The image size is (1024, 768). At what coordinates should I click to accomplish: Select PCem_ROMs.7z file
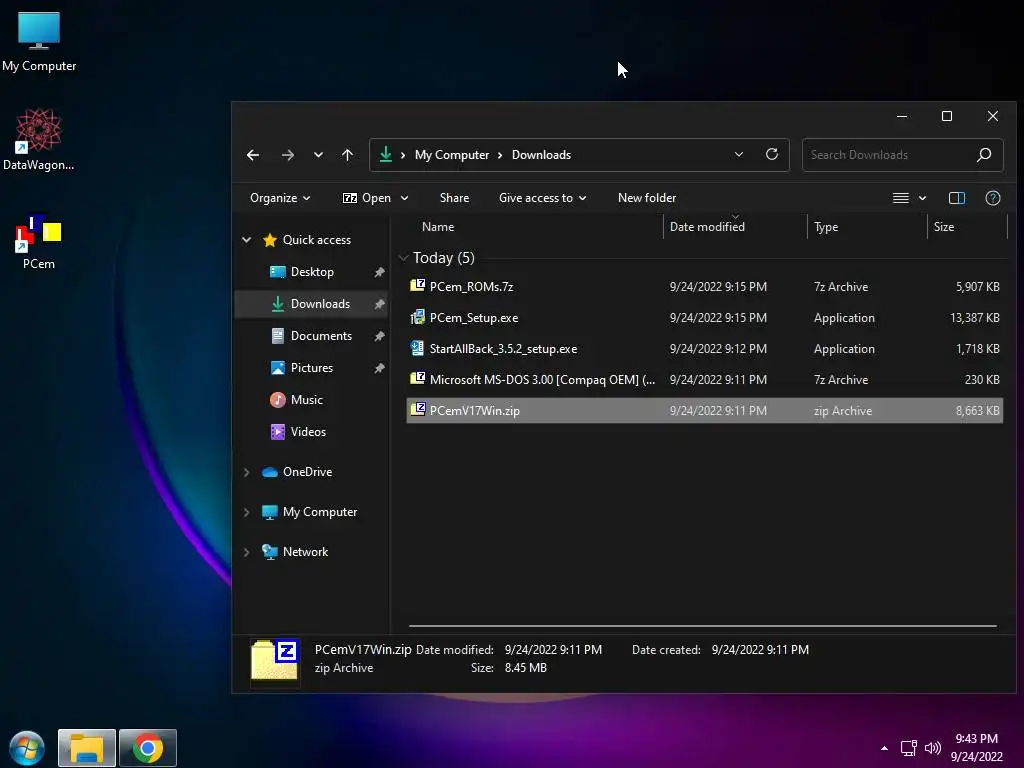pyautogui.click(x=704, y=287)
